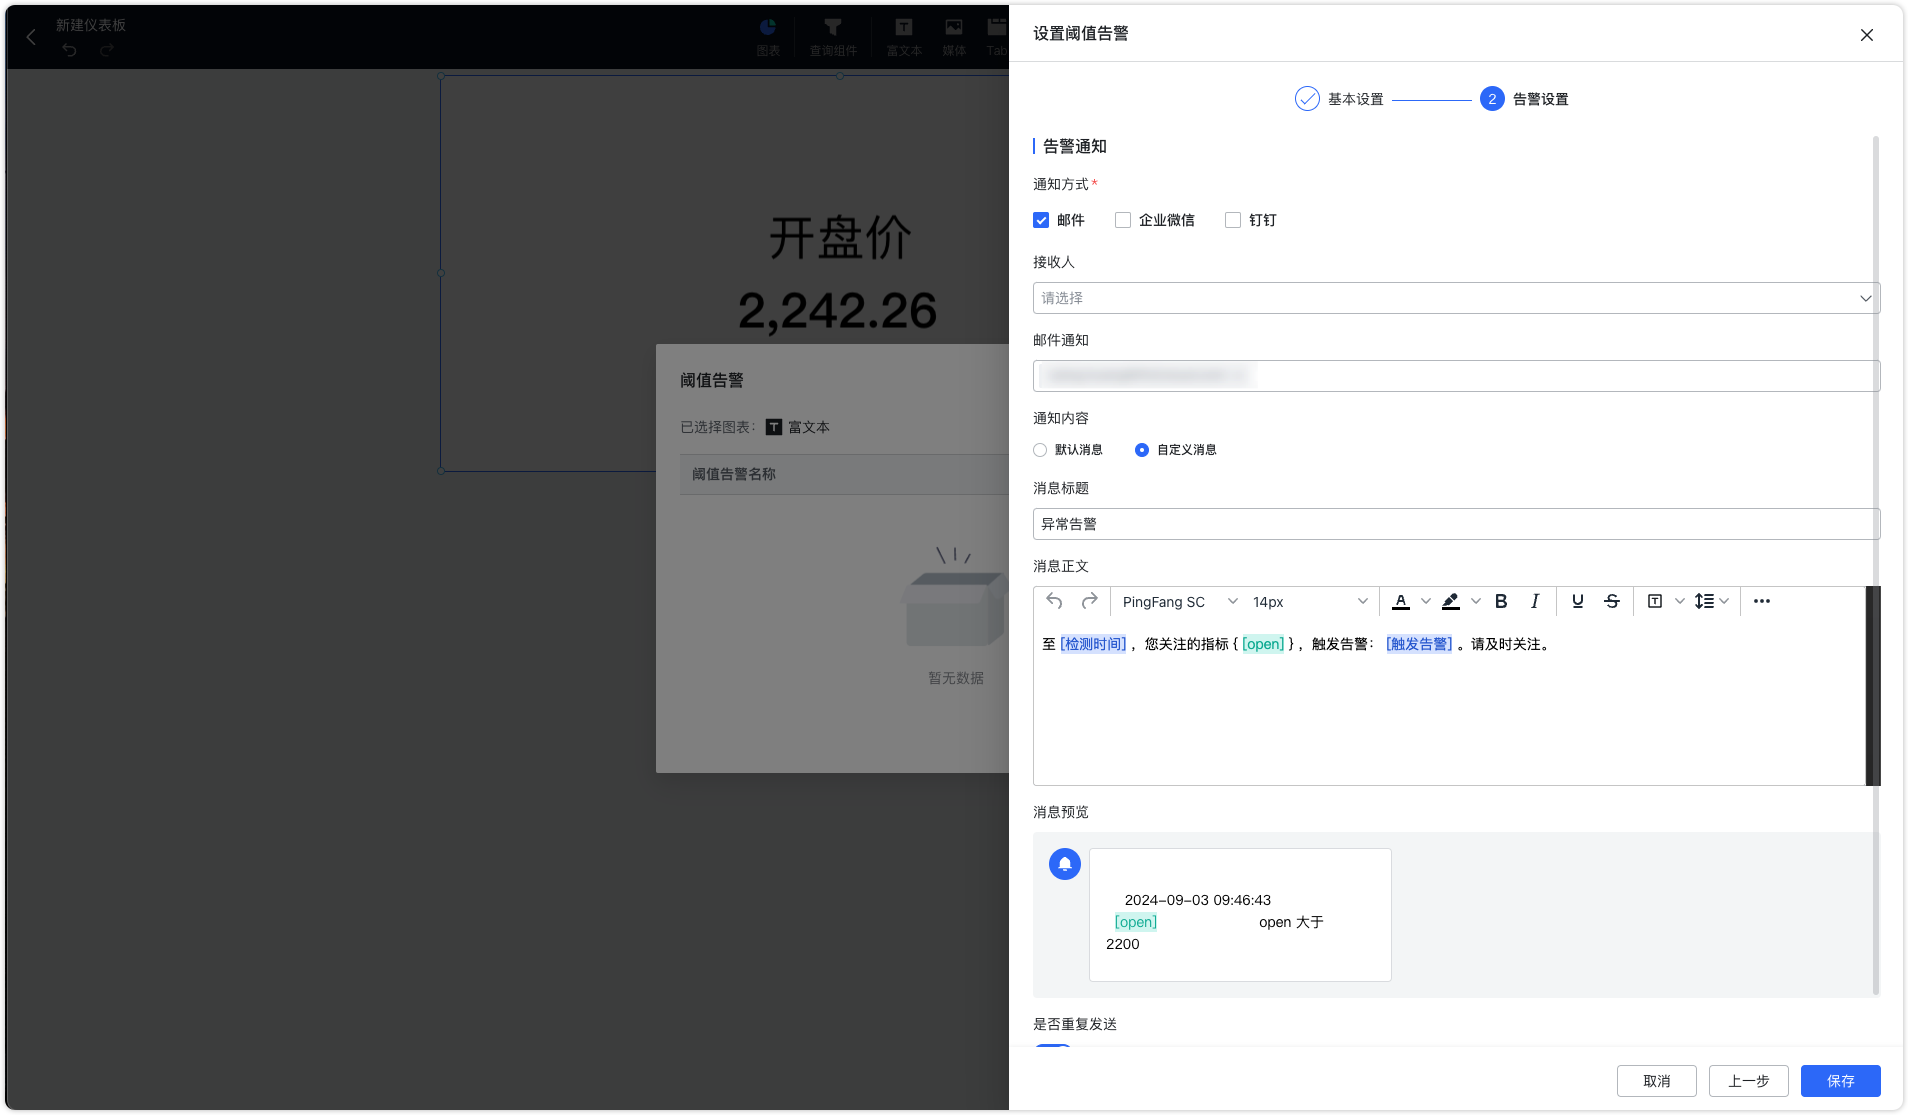The width and height of the screenshot is (1908, 1115).
Task: Click the highlight background color icon
Action: pyautogui.click(x=1451, y=601)
